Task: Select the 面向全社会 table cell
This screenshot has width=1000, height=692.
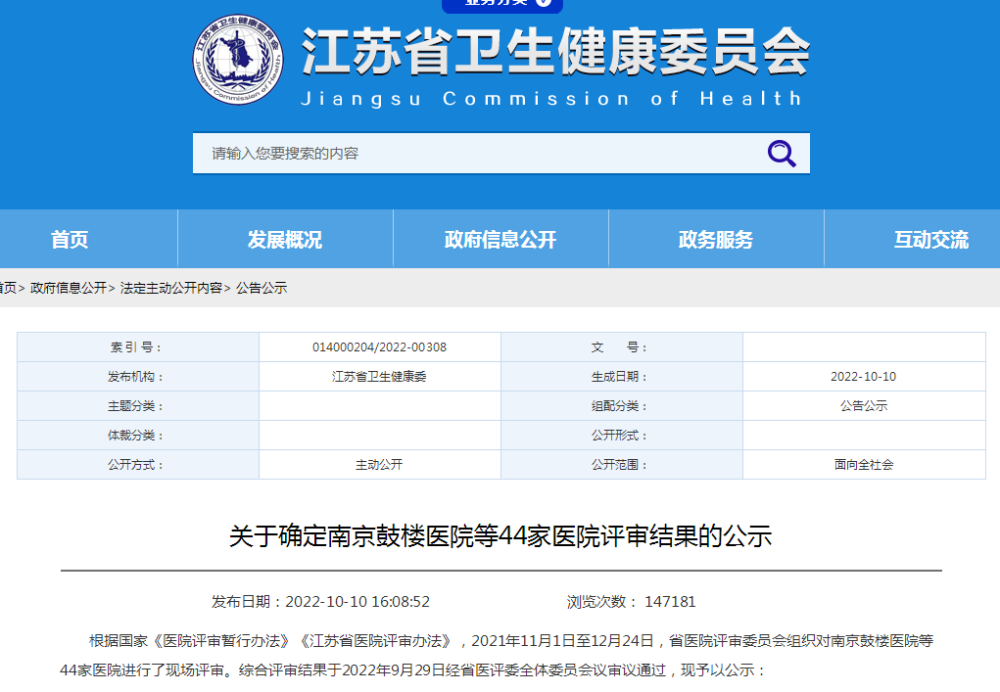Action: pos(864,465)
